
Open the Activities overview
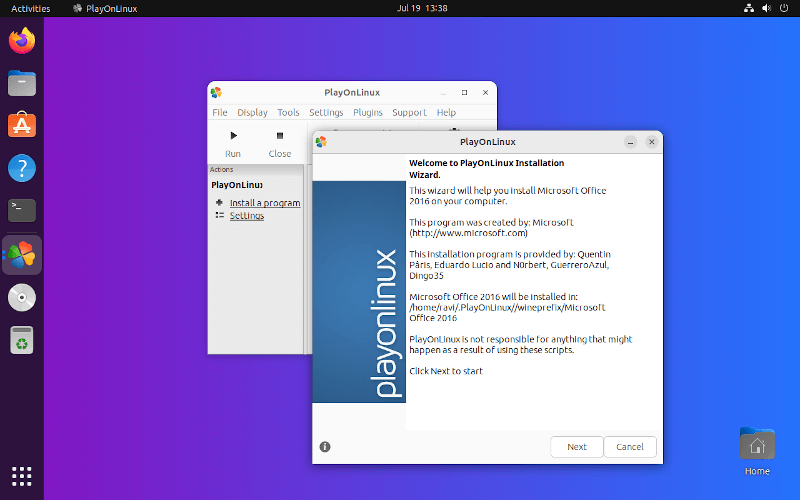coord(31,8)
